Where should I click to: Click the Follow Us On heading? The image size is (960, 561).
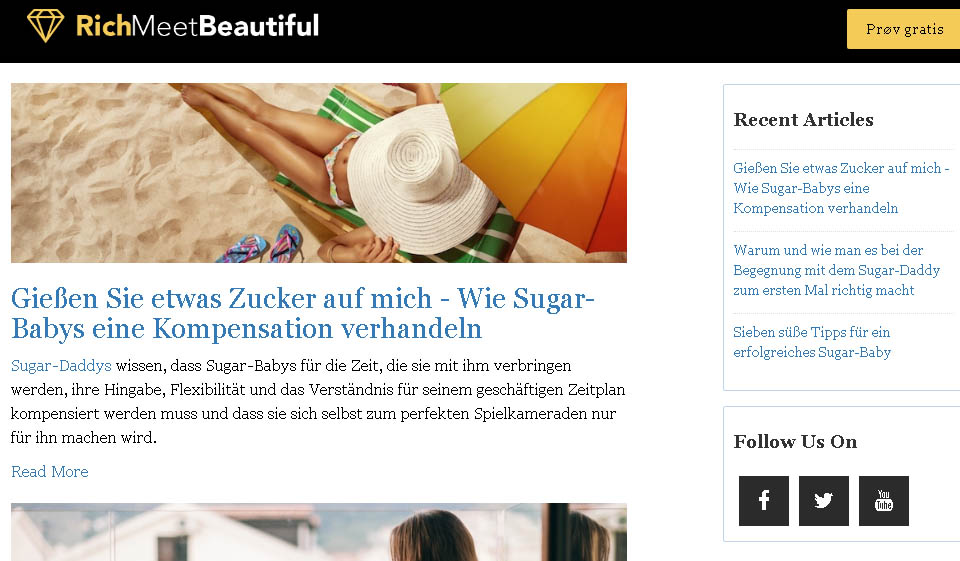pyautogui.click(x=795, y=442)
